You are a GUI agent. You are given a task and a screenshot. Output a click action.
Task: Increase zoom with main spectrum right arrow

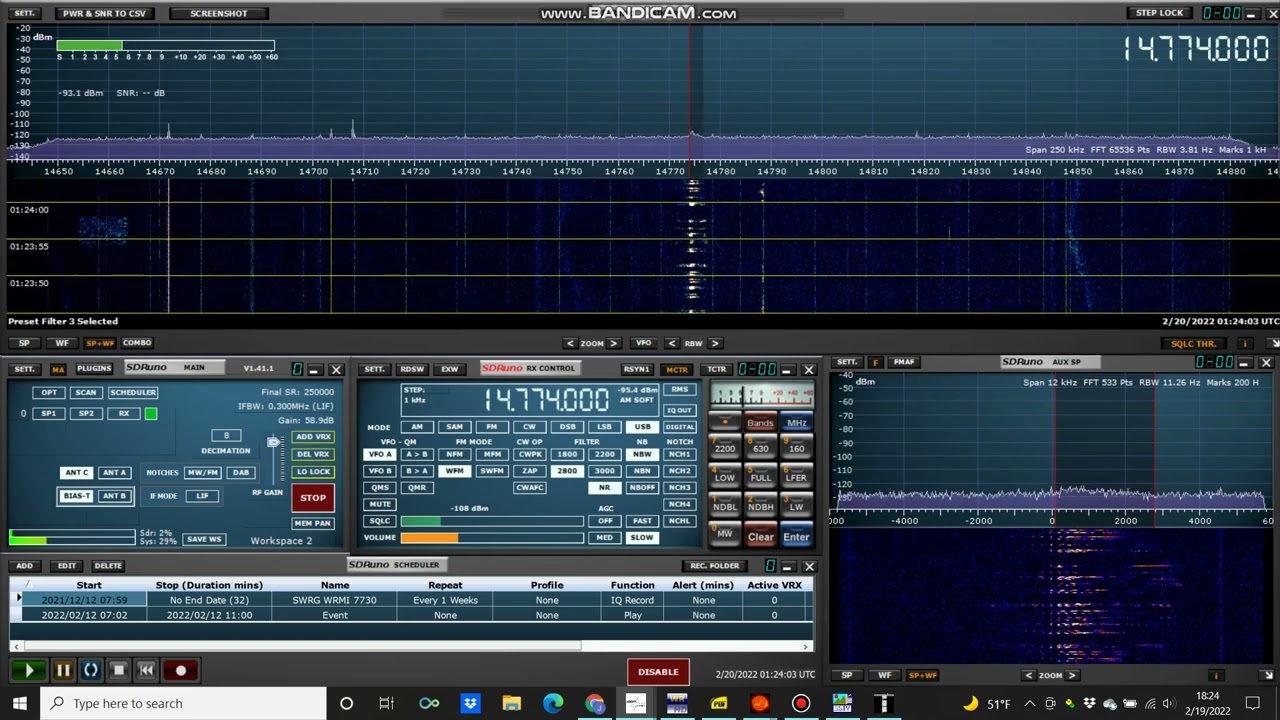coord(614,344)
